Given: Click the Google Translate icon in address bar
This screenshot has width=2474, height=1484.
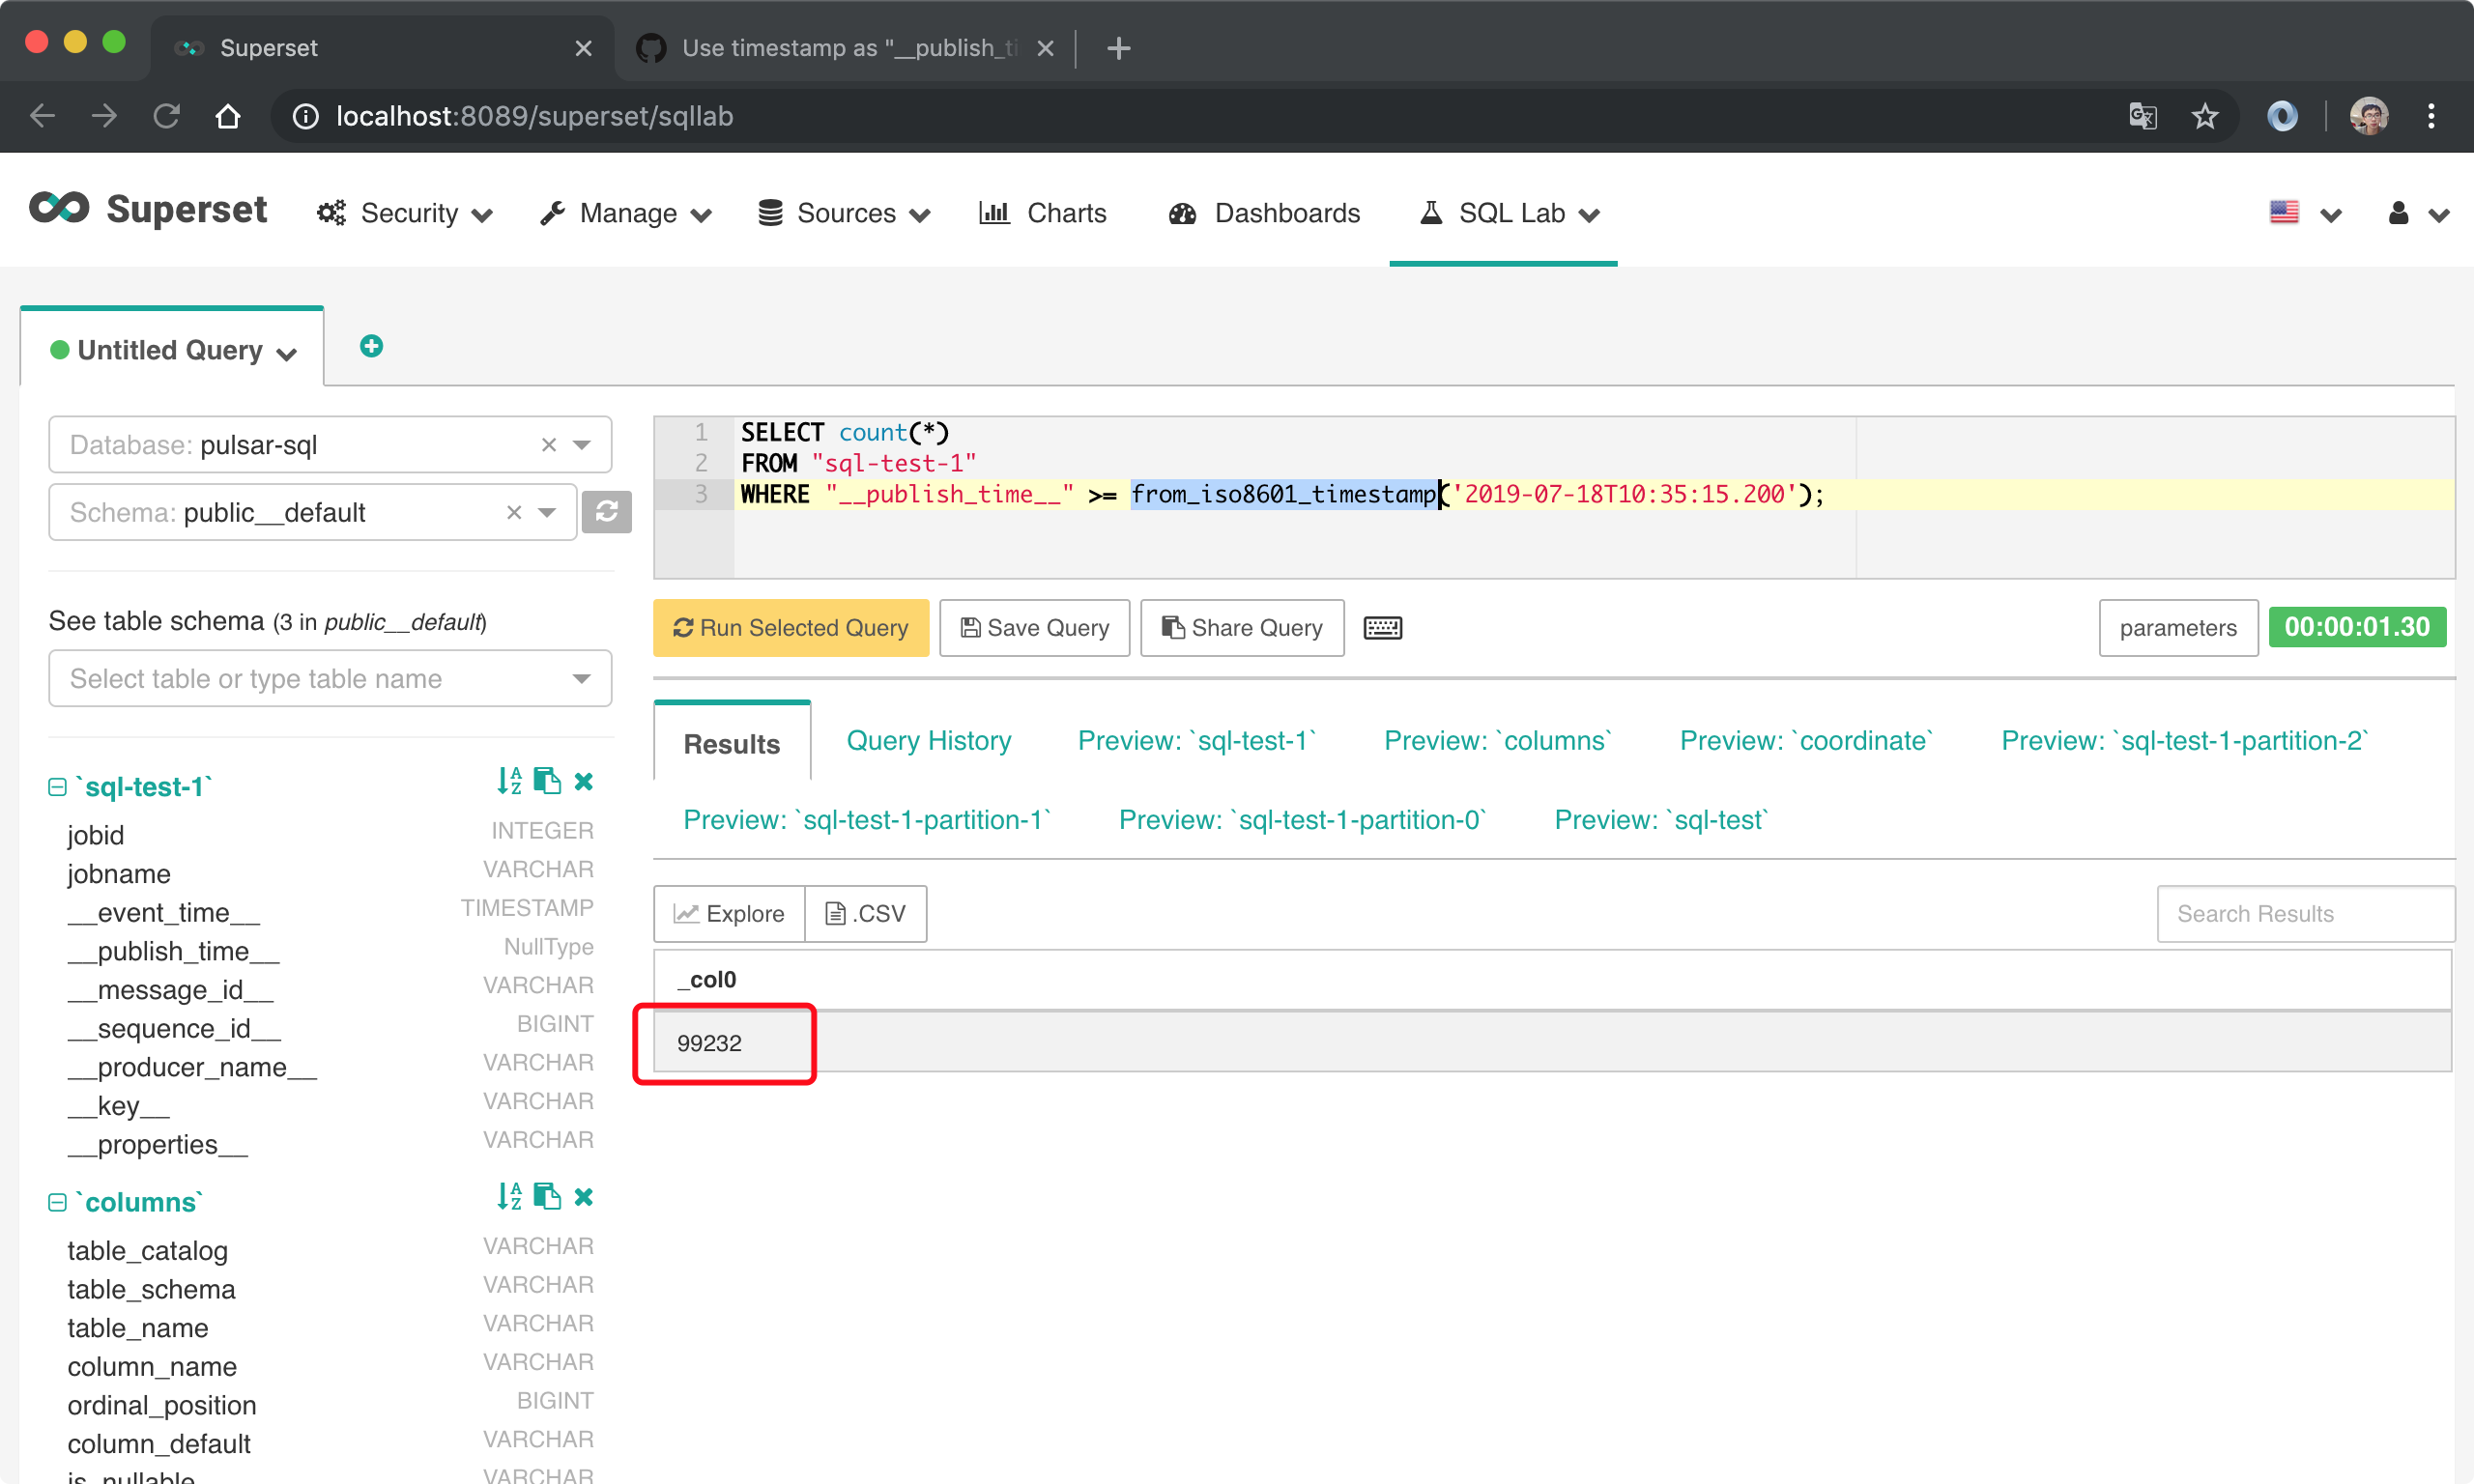Looking at the screenshot, I should tap(2142, 117).
